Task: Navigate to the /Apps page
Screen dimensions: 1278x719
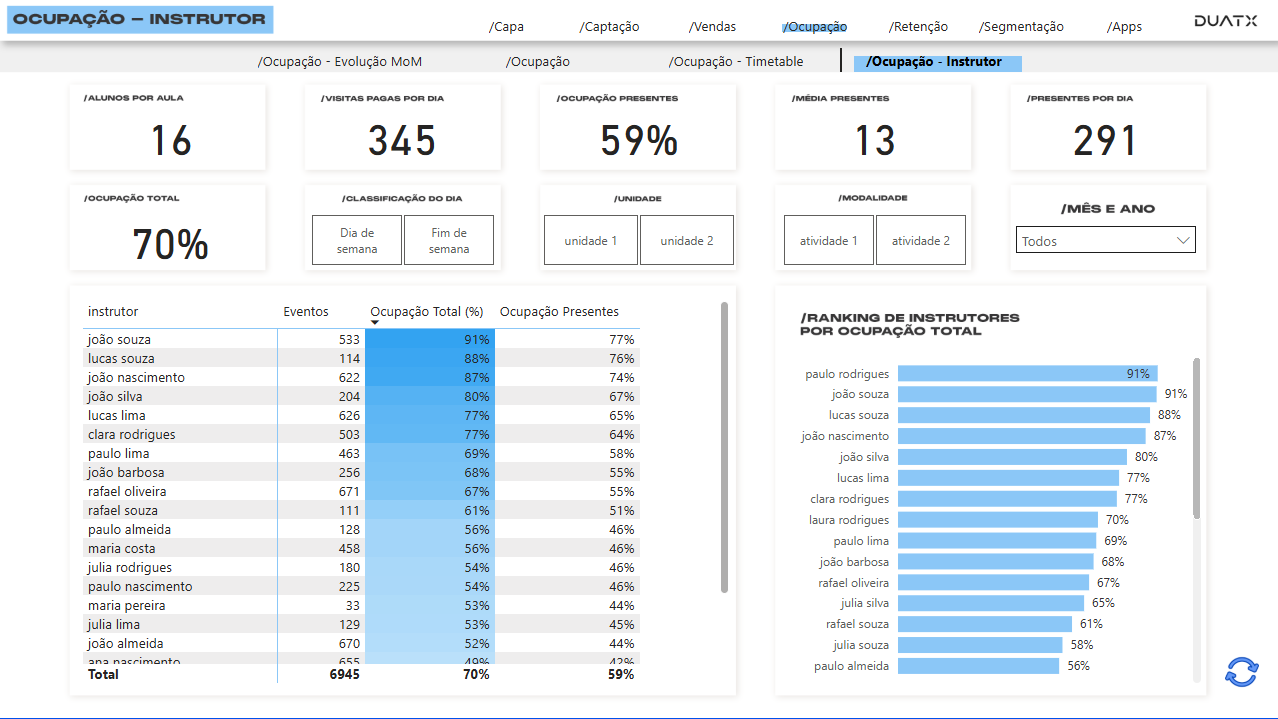Action: click(1124, 27)
